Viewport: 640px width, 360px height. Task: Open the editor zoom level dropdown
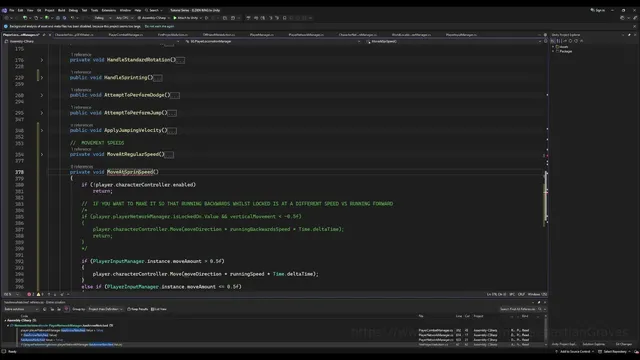tap(11, 294)
